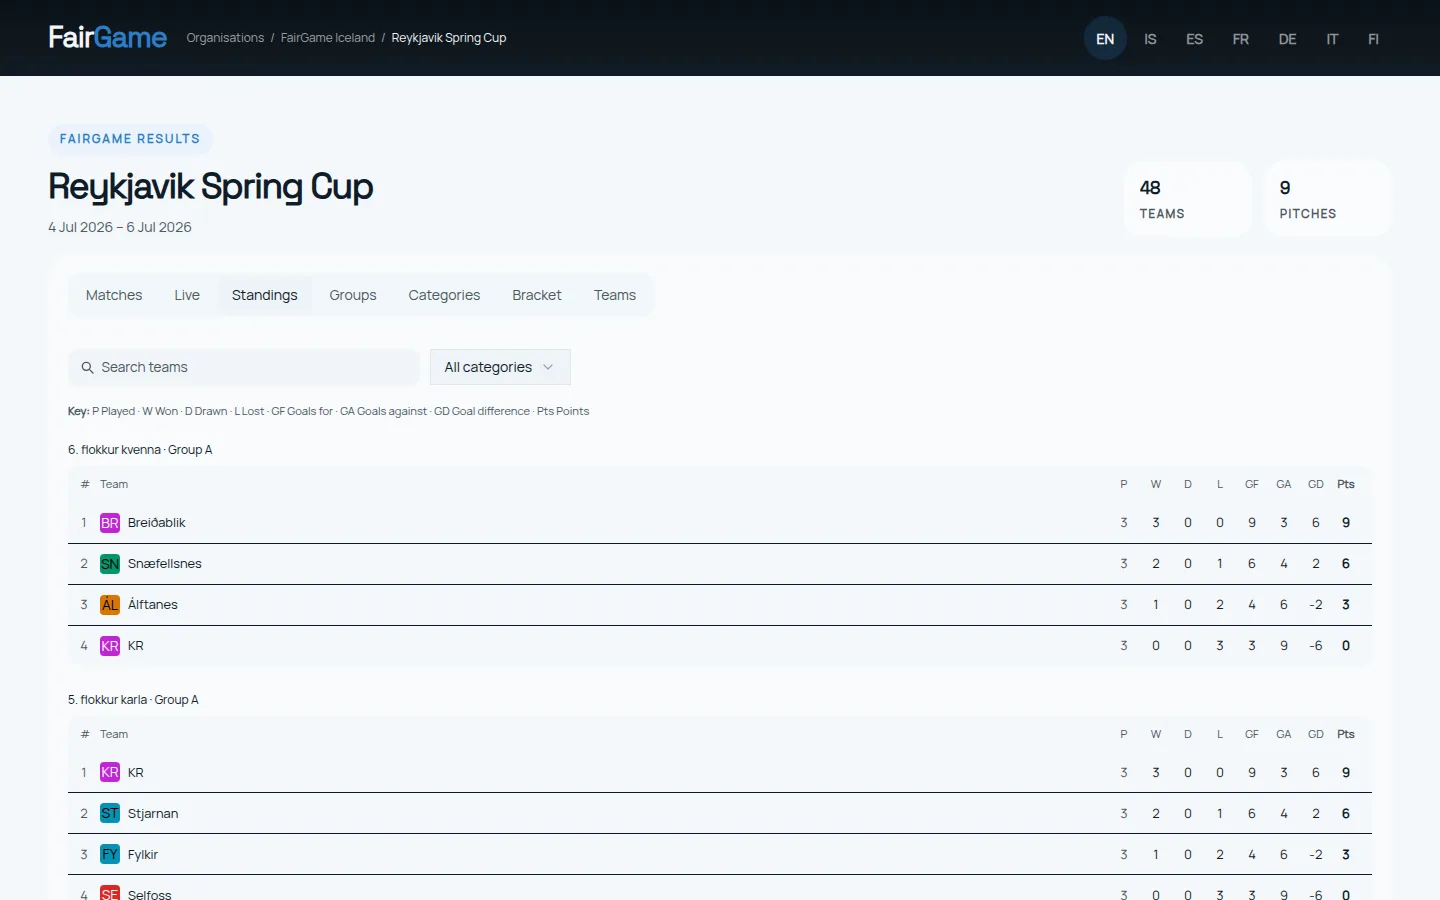
Task: Open the Groups tab
Action: [353, 295]
